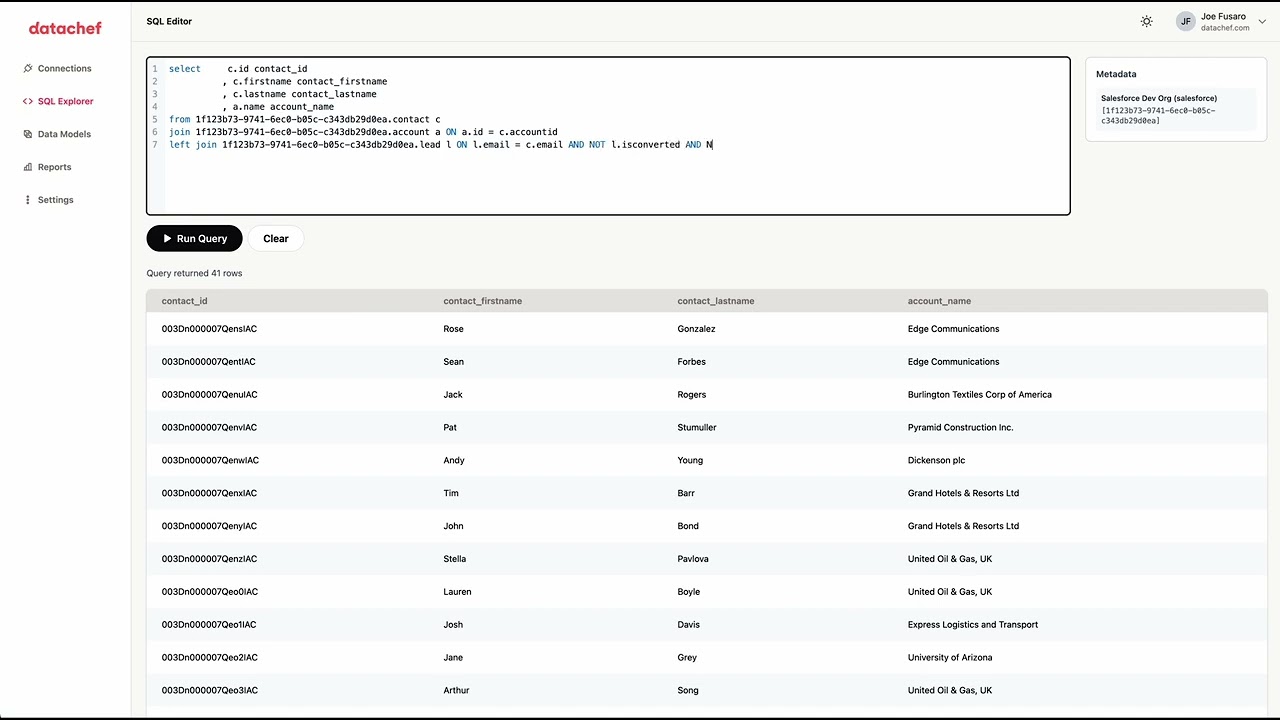
Task: Click cell 003Dn000007QenyIAC
Action: click(209, 526)
